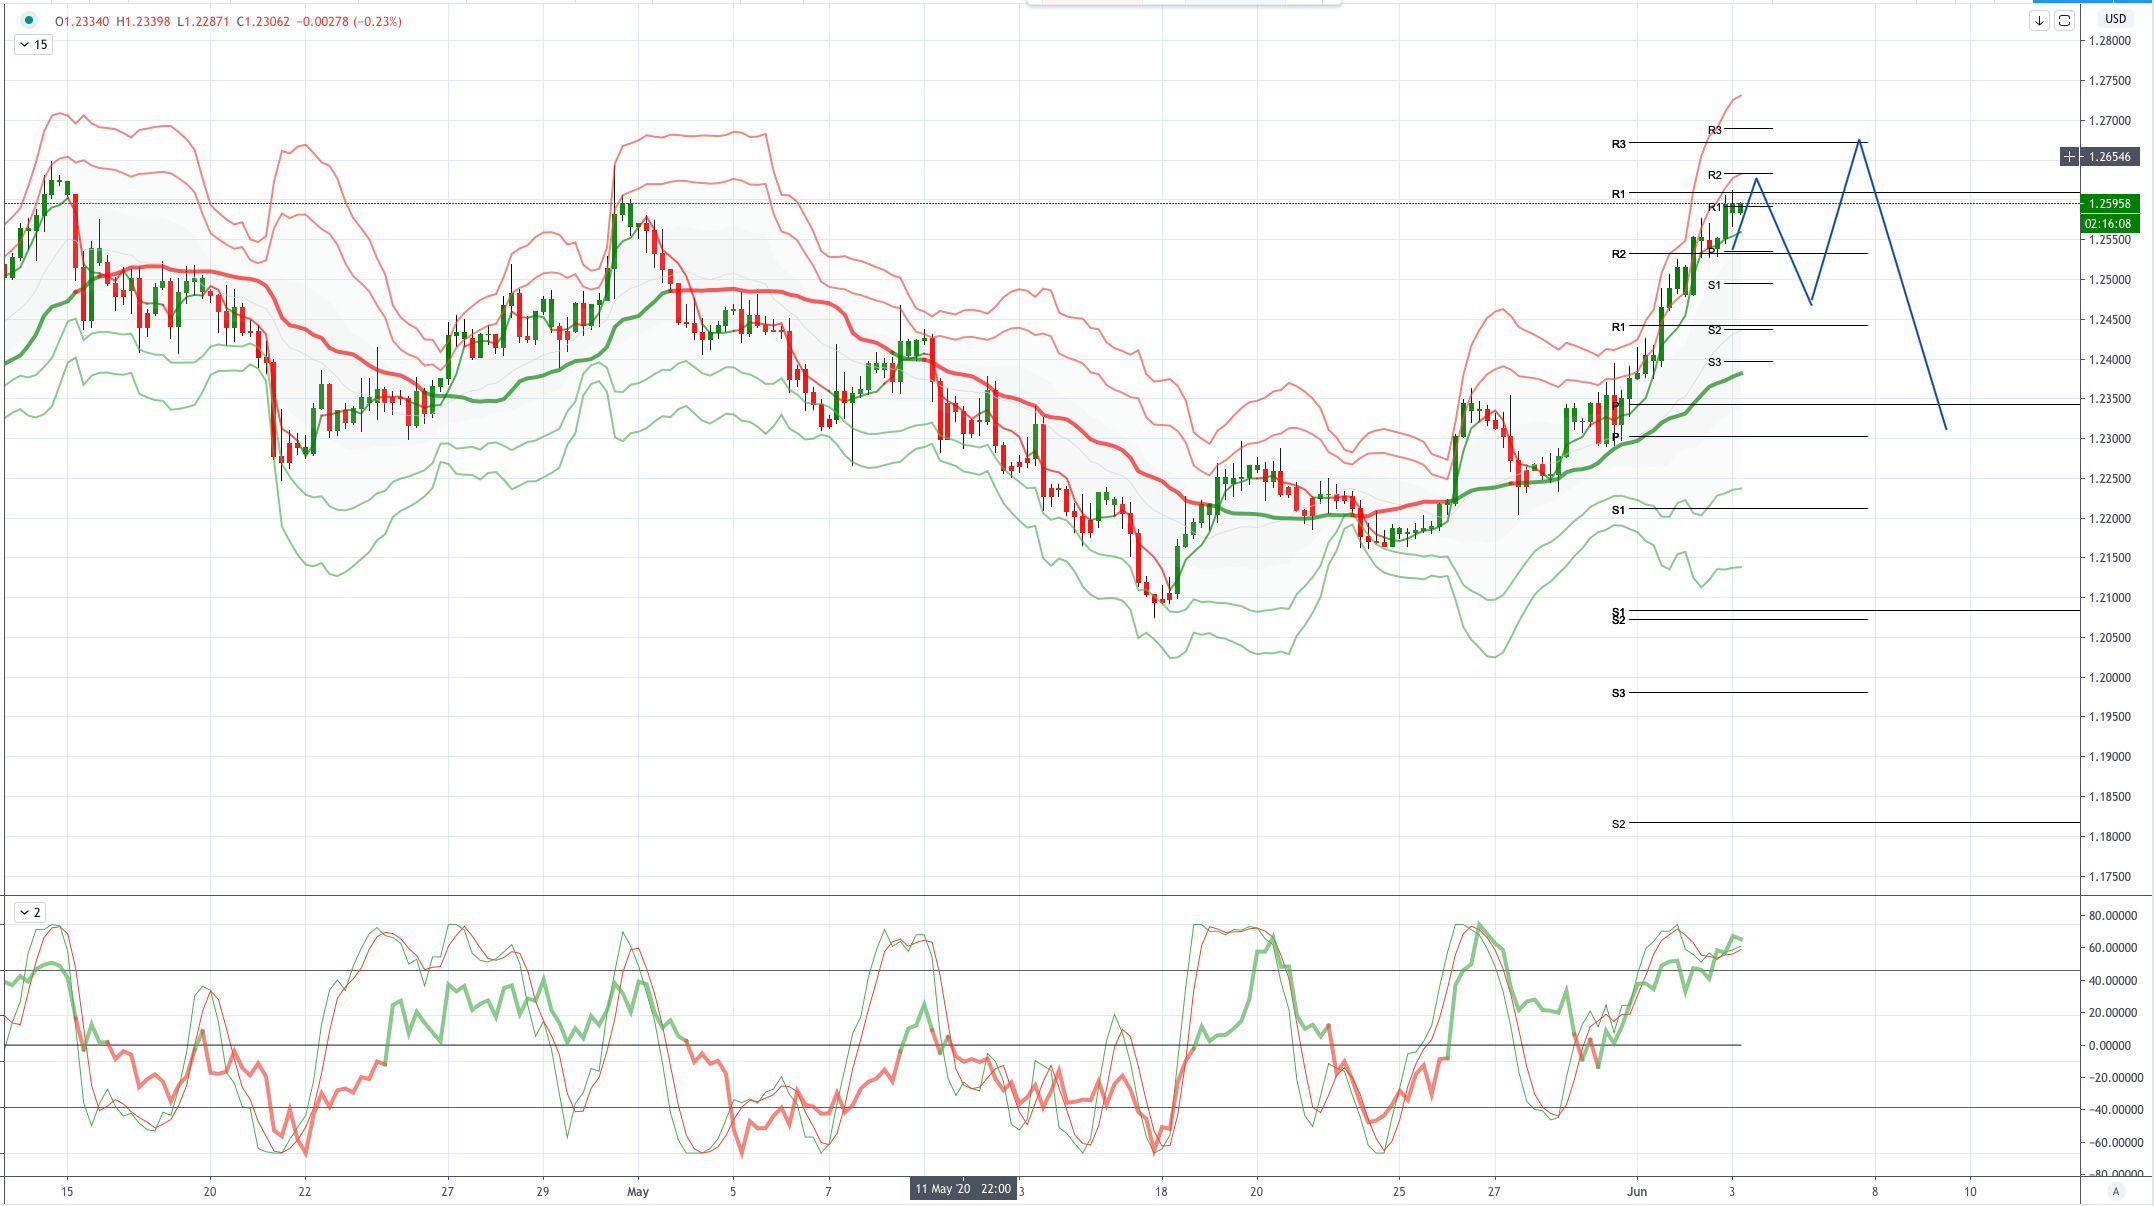
Task: Click the 18 date on the time axis
Action: pyautogui.click(x=1161, y=1191)
